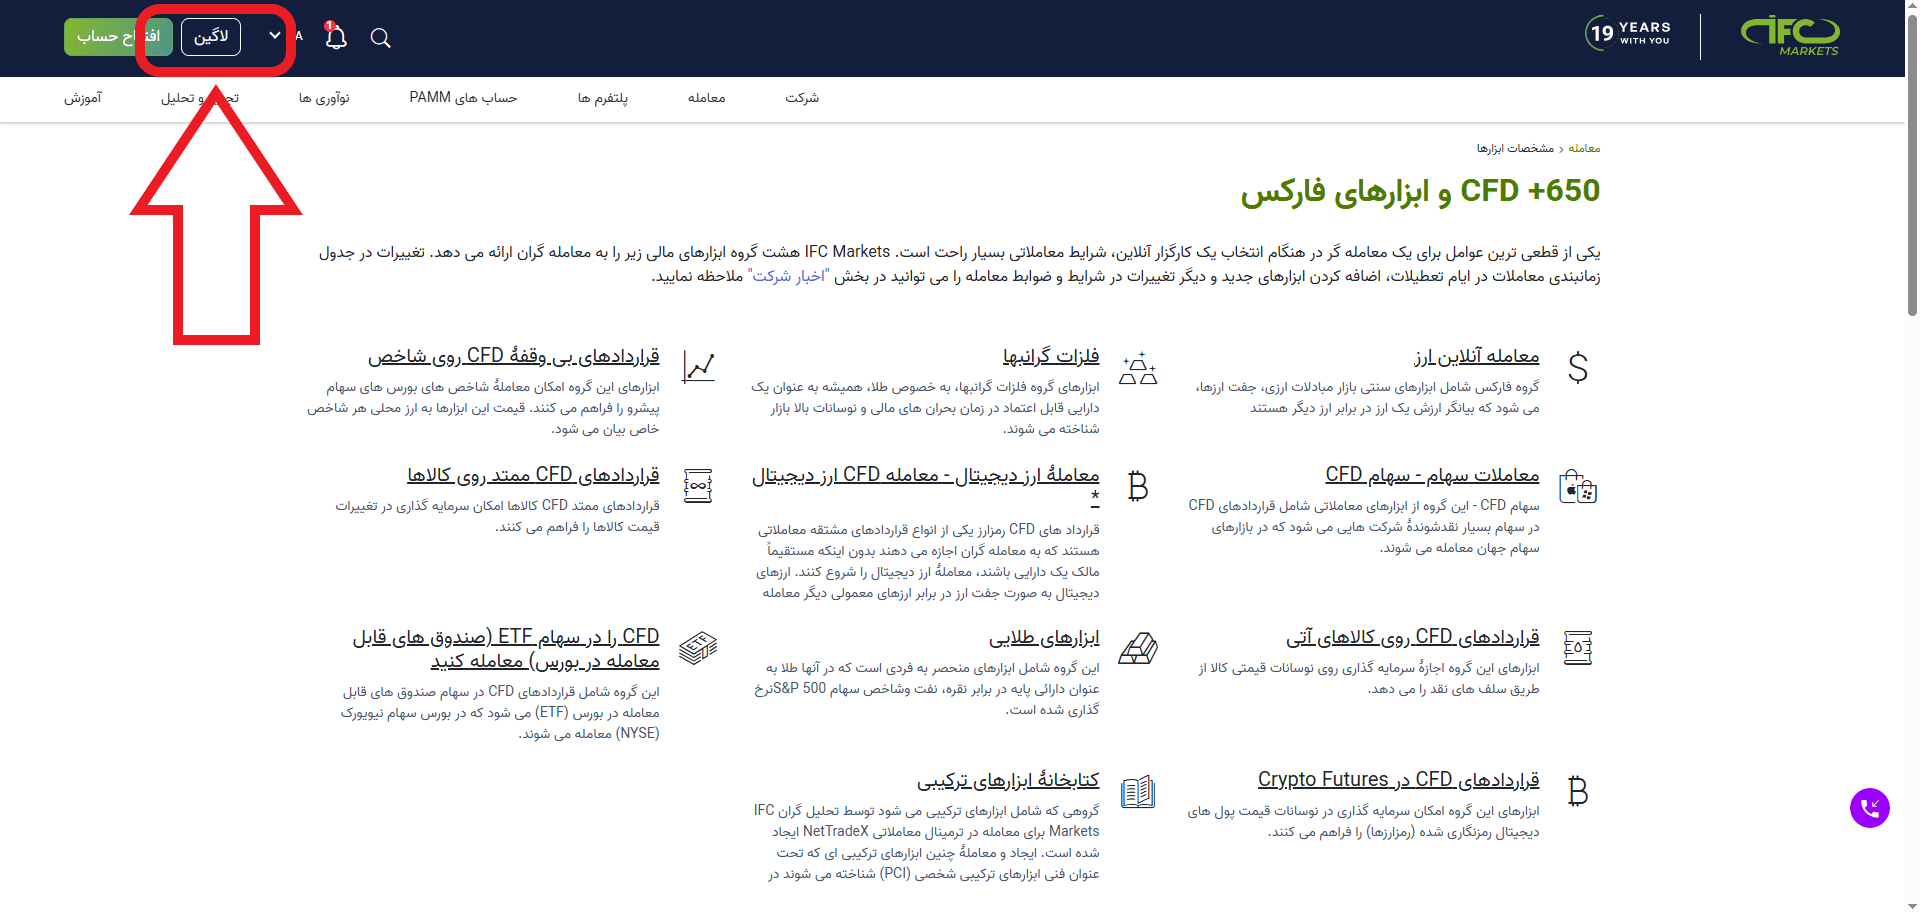Click the search magnifier icon in header

pos(380,38)
